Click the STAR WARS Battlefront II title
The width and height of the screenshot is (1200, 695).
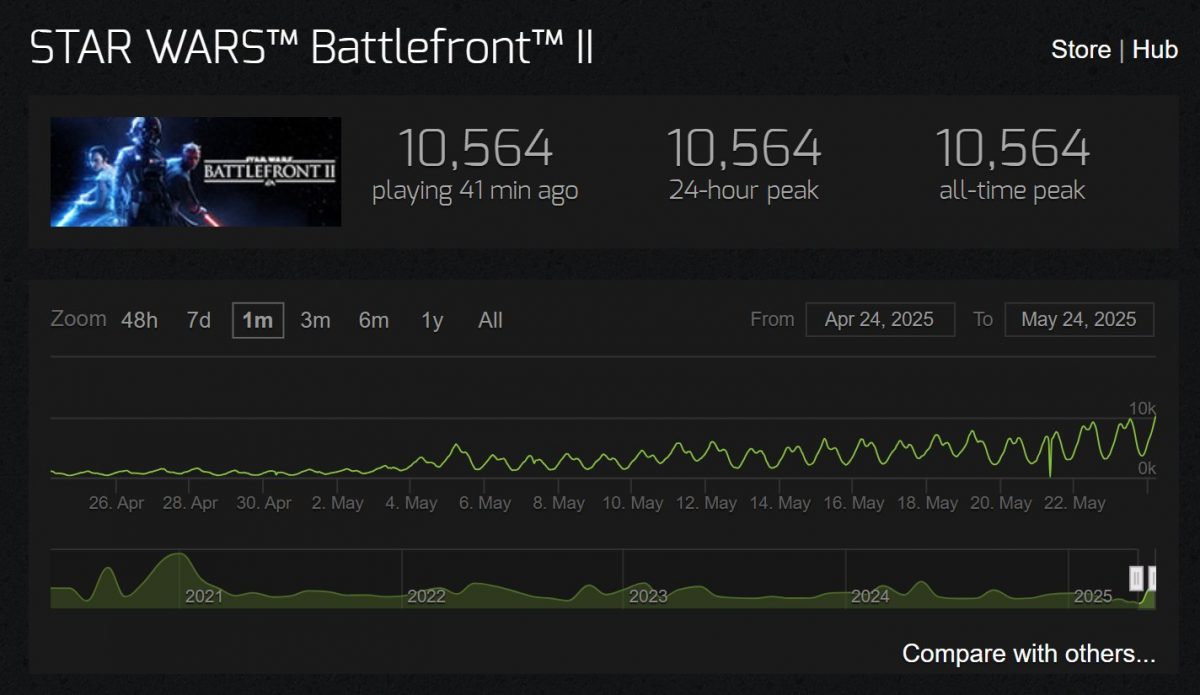click(312, 48)
